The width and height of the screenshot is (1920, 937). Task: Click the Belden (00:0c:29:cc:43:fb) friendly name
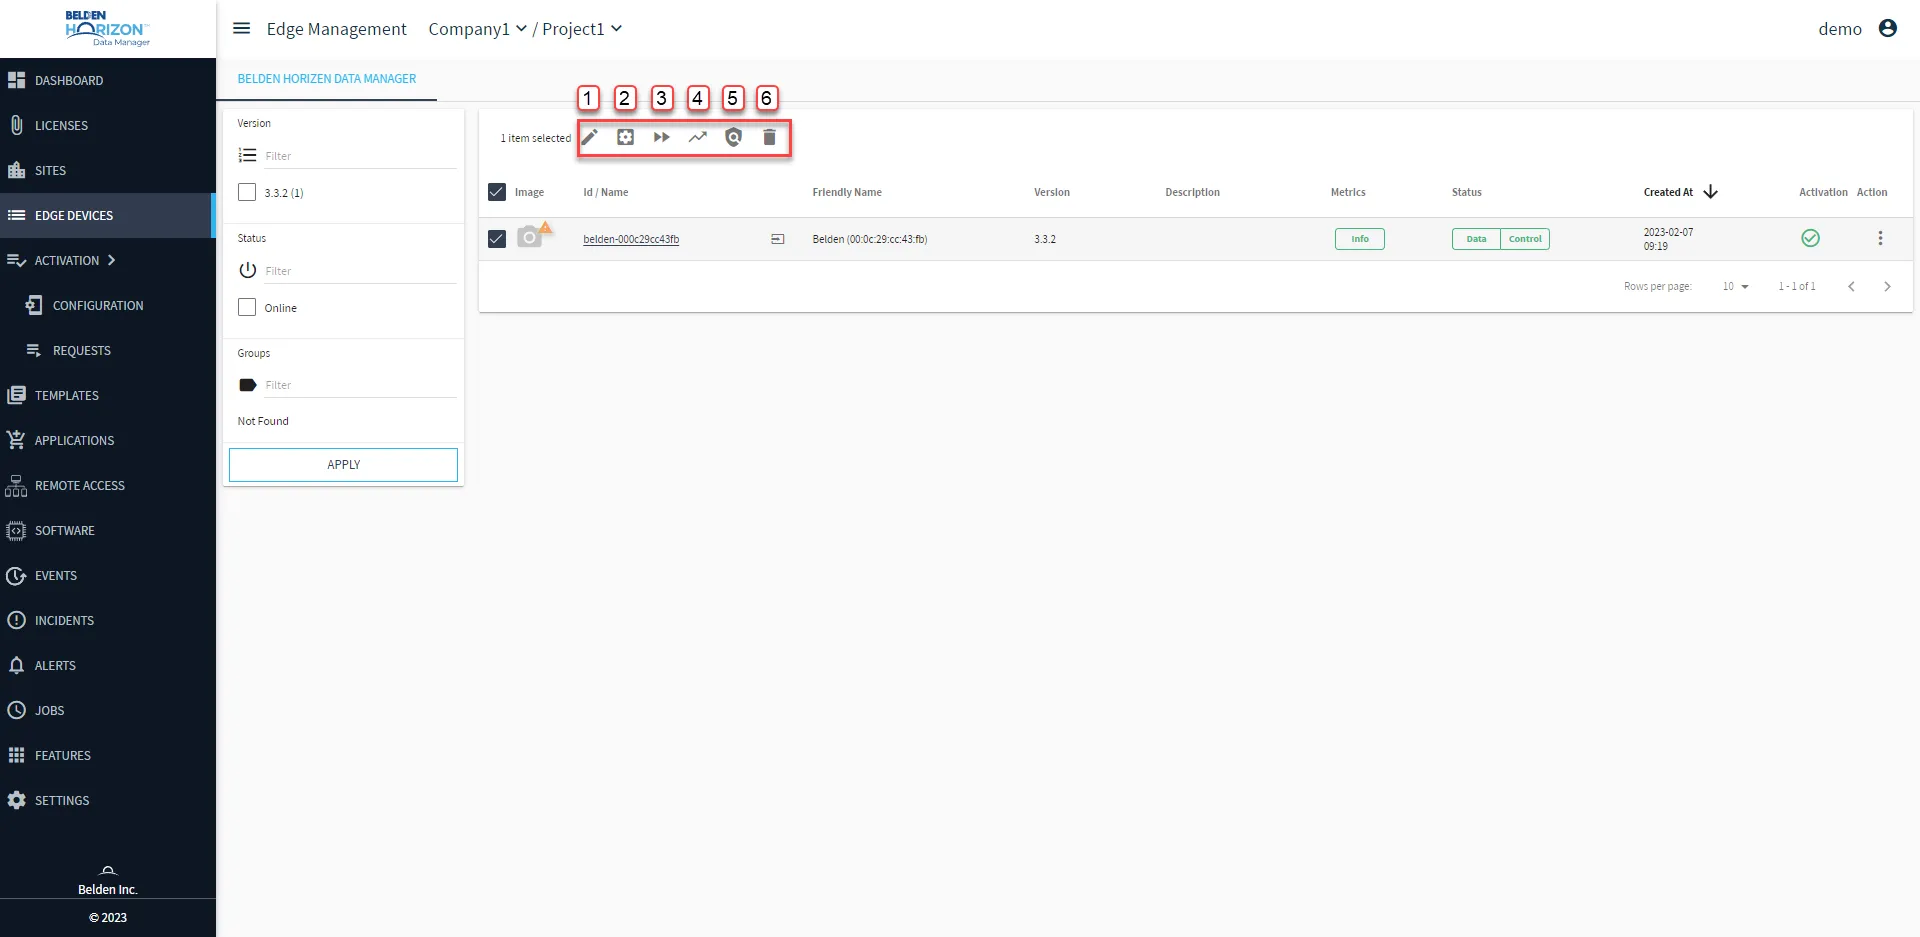(870, 239)
